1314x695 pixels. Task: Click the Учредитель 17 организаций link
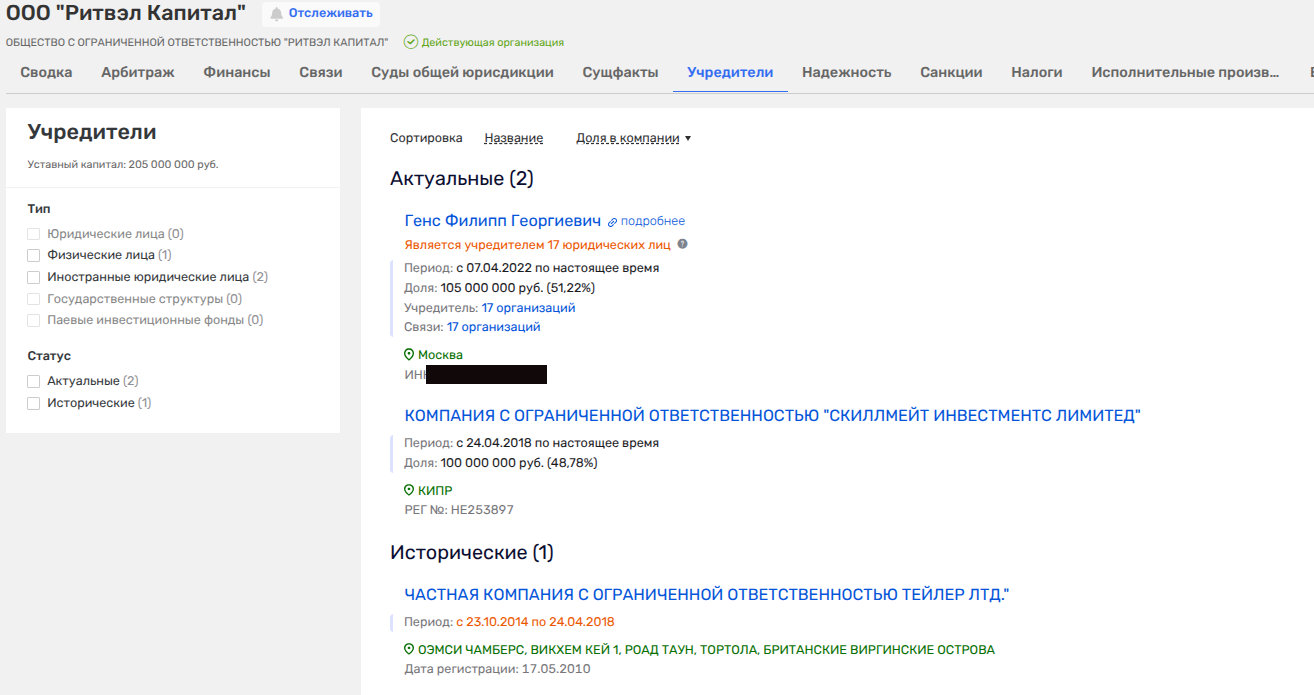point(528,308)
